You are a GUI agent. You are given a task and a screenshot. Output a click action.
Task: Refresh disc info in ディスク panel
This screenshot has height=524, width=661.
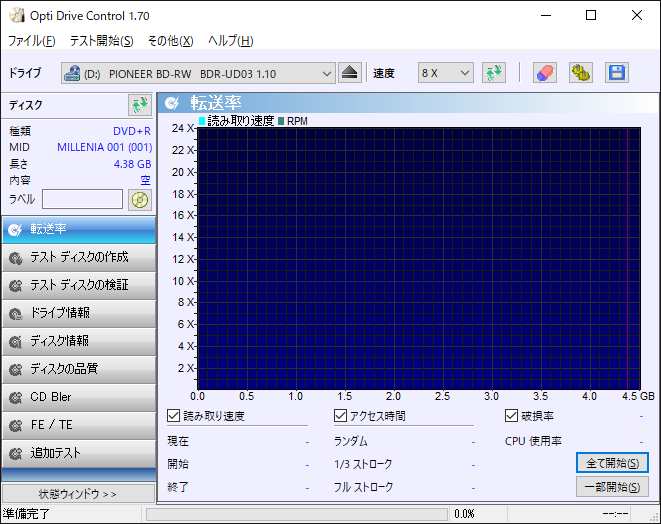pos(140,105)
